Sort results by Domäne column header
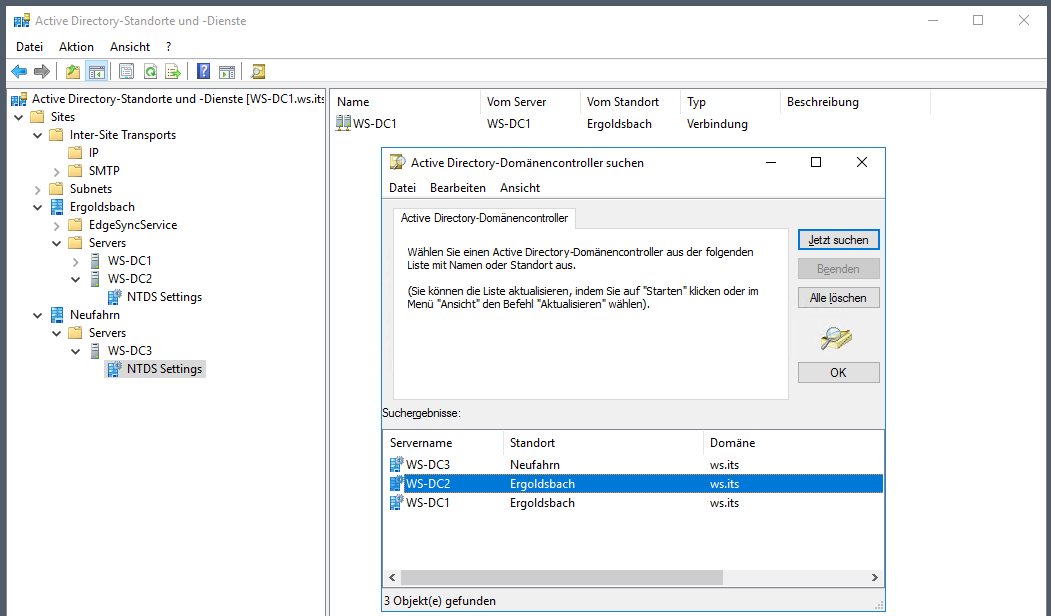Viewport: 1051px width, 616px height. [x=793, y=442]
